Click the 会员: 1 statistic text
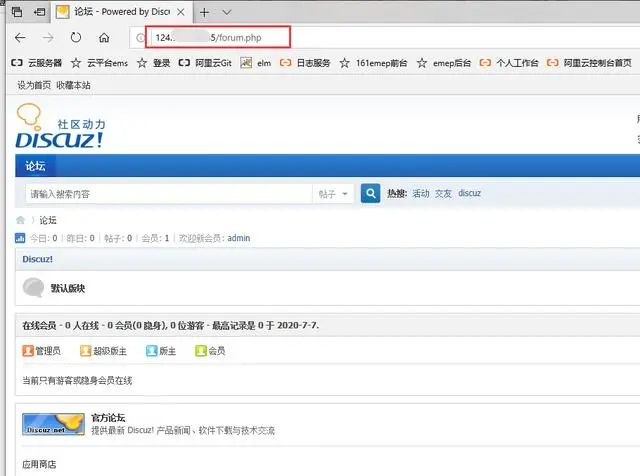This screenshot has width=640, height=476. 156,238
